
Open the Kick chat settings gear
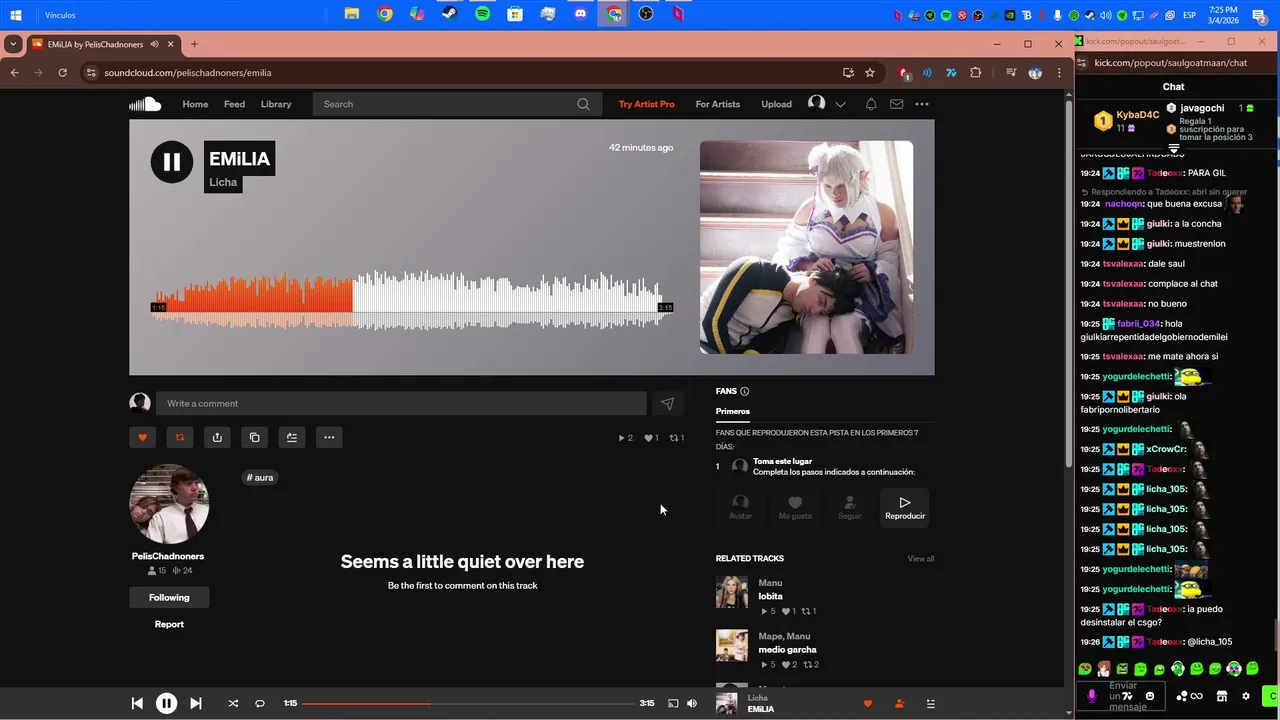(1246, 696)
